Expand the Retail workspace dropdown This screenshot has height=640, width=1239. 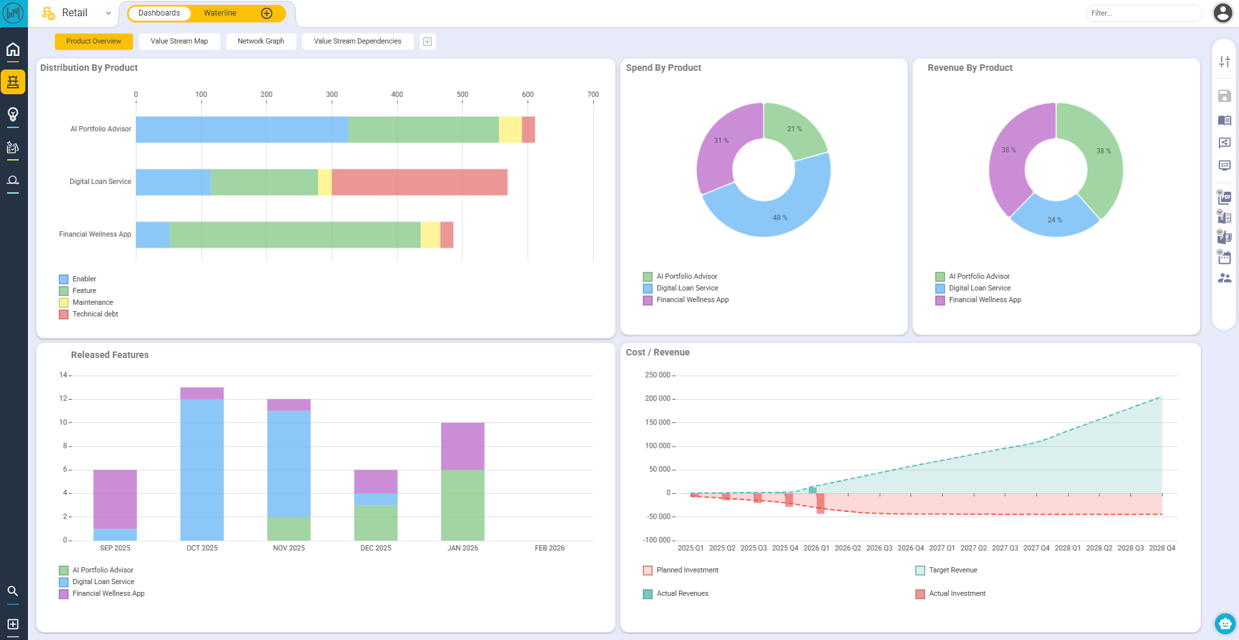pos(108,13)
